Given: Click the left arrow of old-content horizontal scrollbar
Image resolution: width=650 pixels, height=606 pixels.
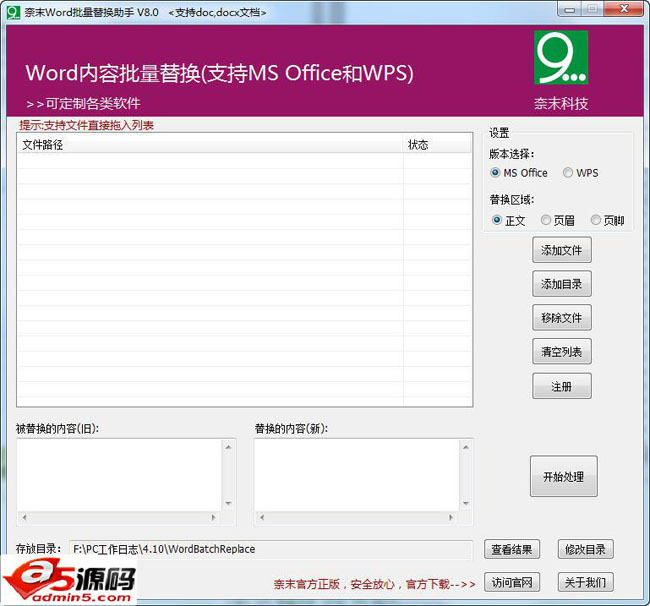Looking at the screenshot, I should [x=24, y=517].
